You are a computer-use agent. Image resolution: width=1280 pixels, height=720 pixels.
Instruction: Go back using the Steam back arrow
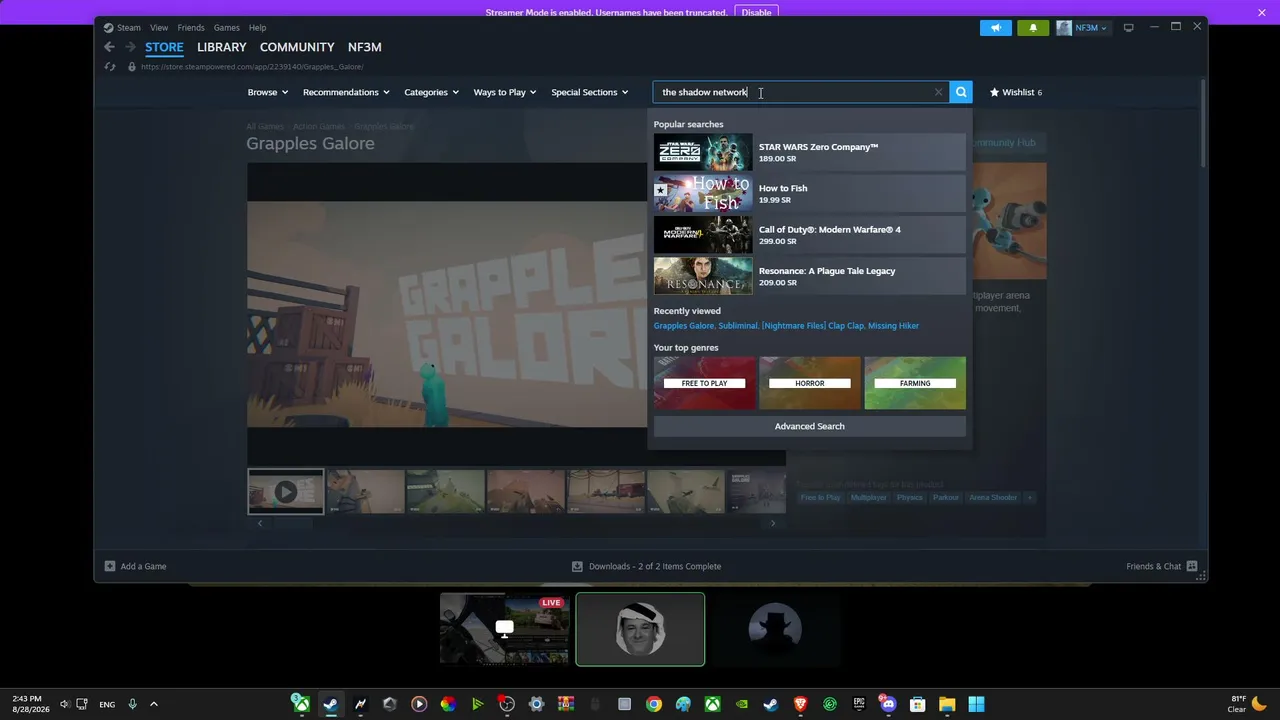point(110,47)
